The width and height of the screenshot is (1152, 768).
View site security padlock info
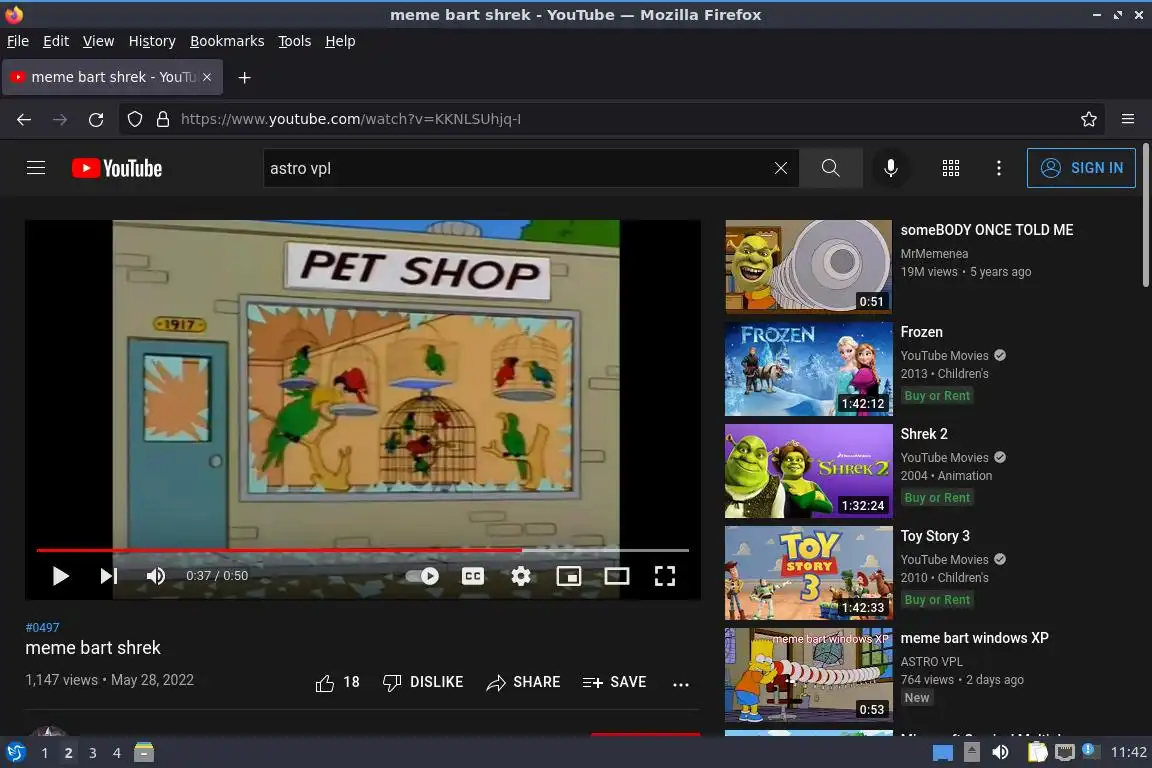pos(163,119)
